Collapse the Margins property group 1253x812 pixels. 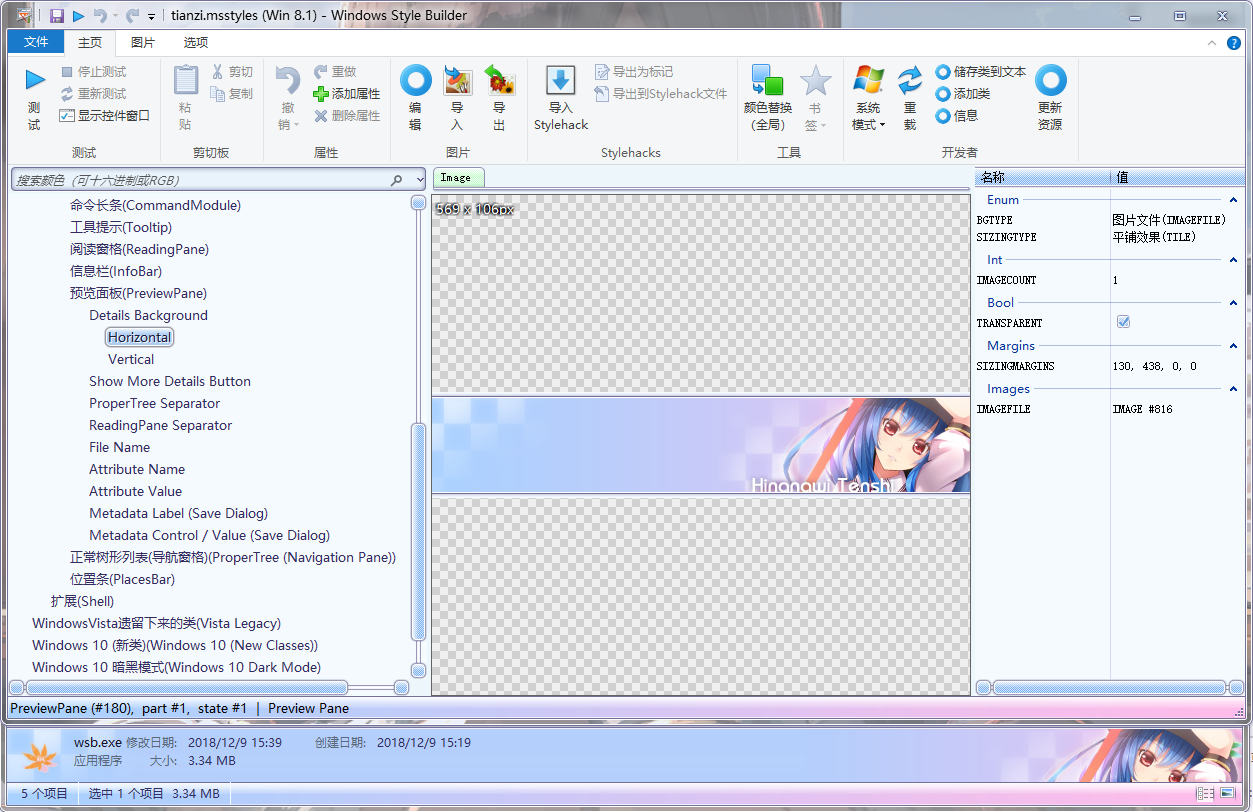[1233, 346]
